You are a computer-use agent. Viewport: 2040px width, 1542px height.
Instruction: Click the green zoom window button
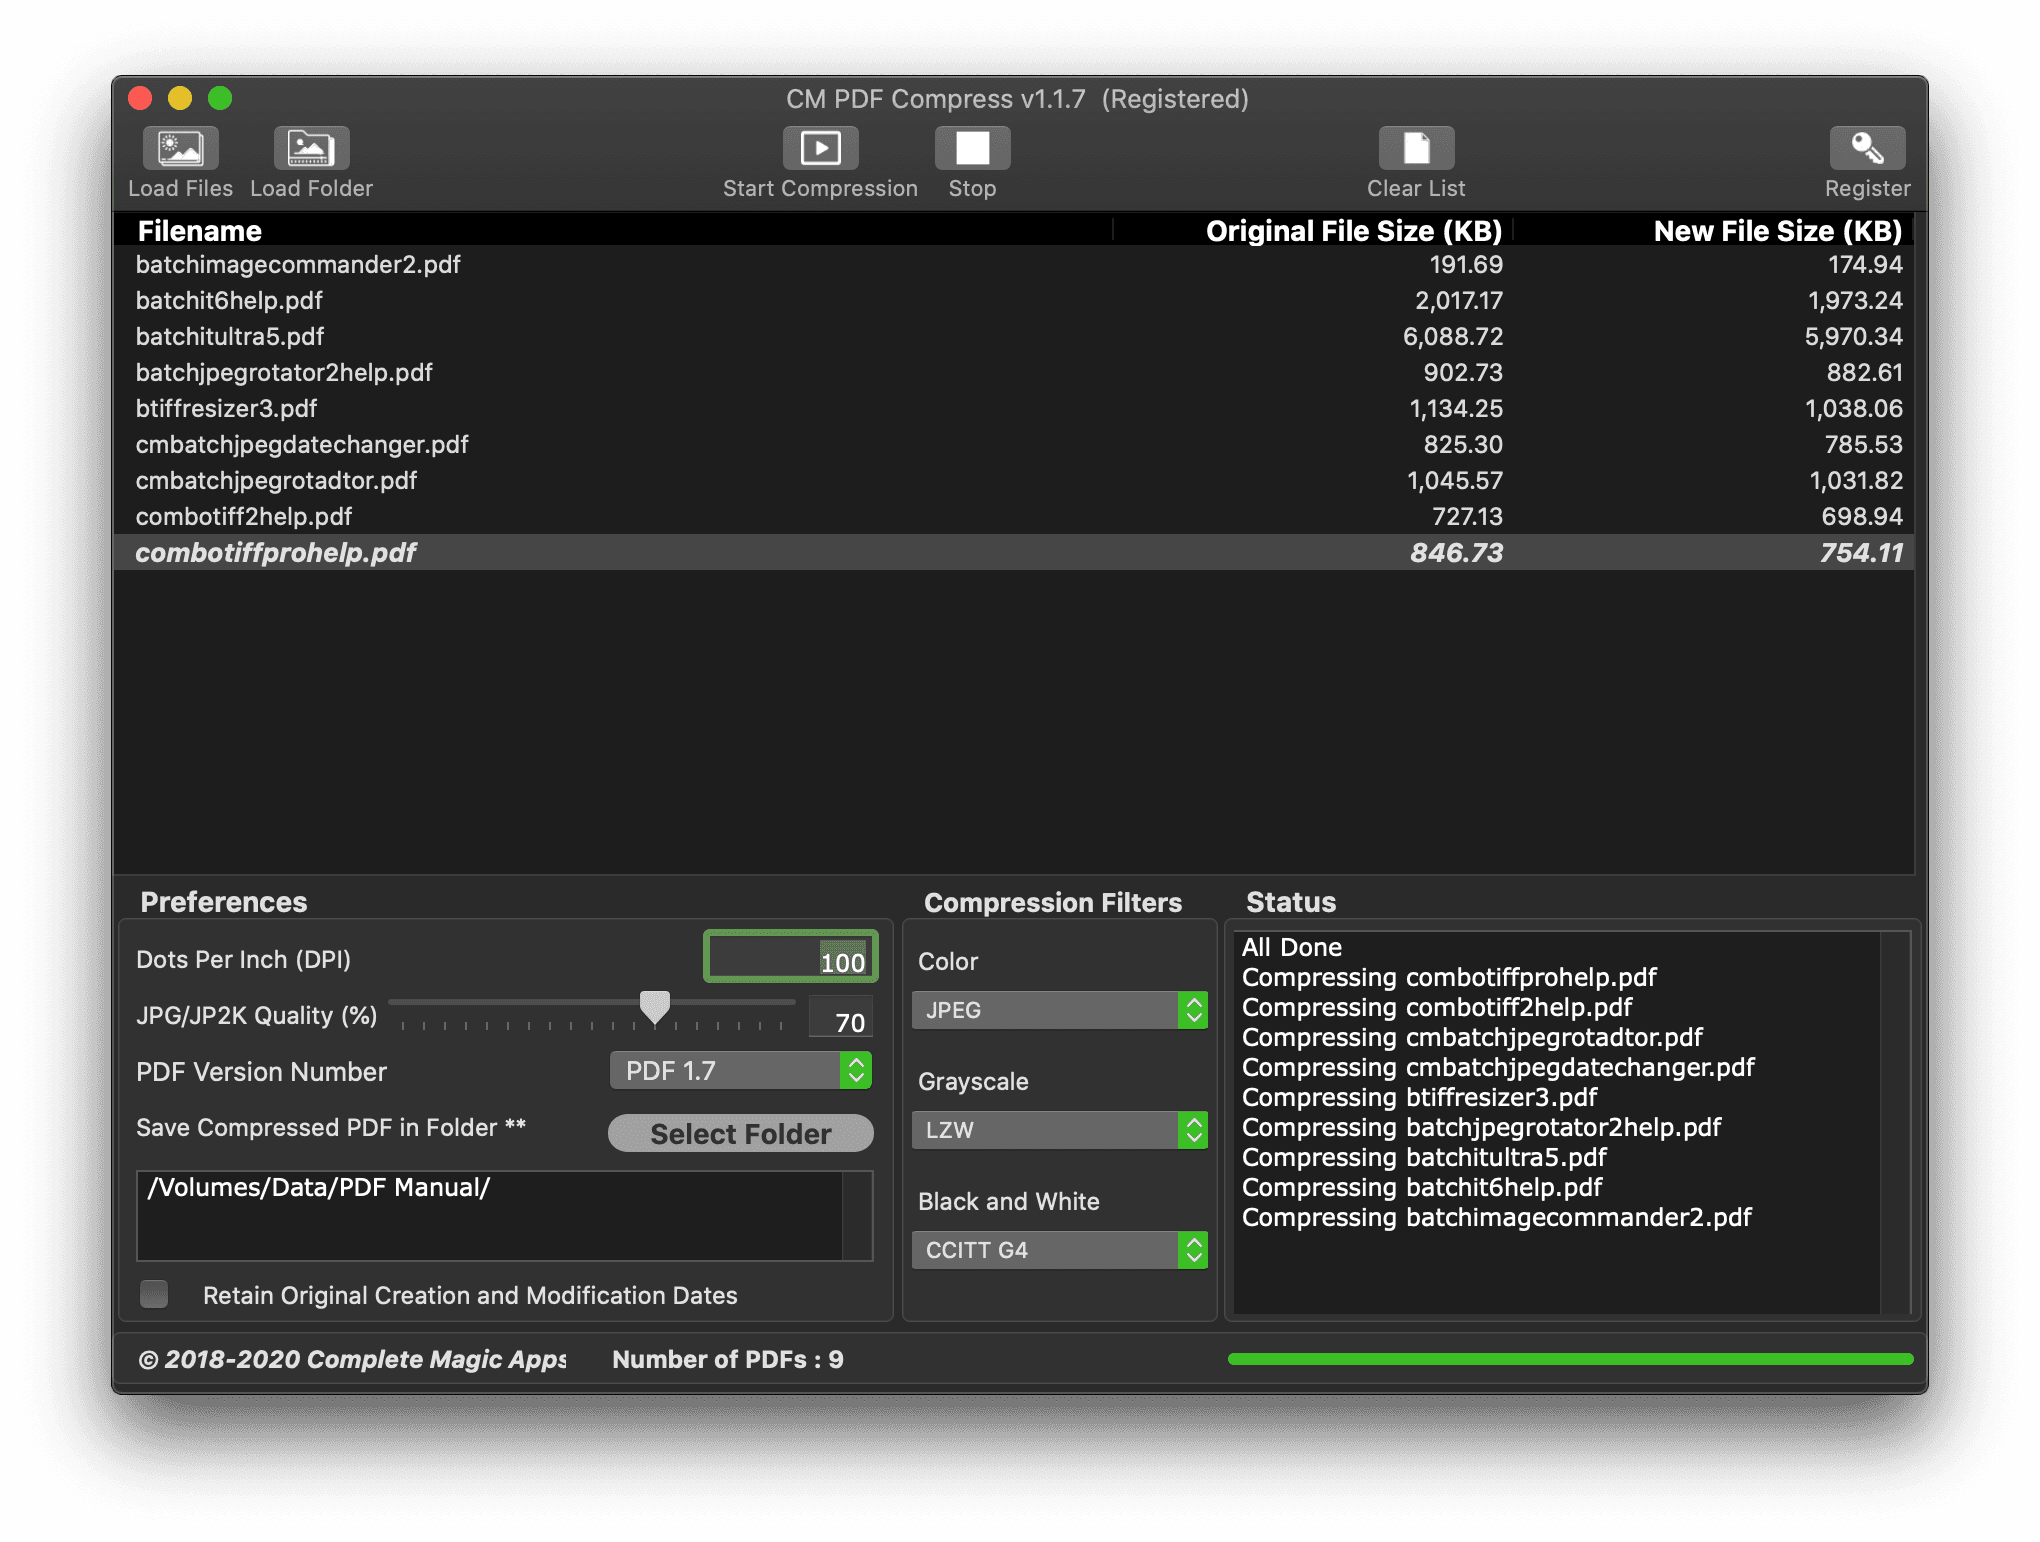220,98
